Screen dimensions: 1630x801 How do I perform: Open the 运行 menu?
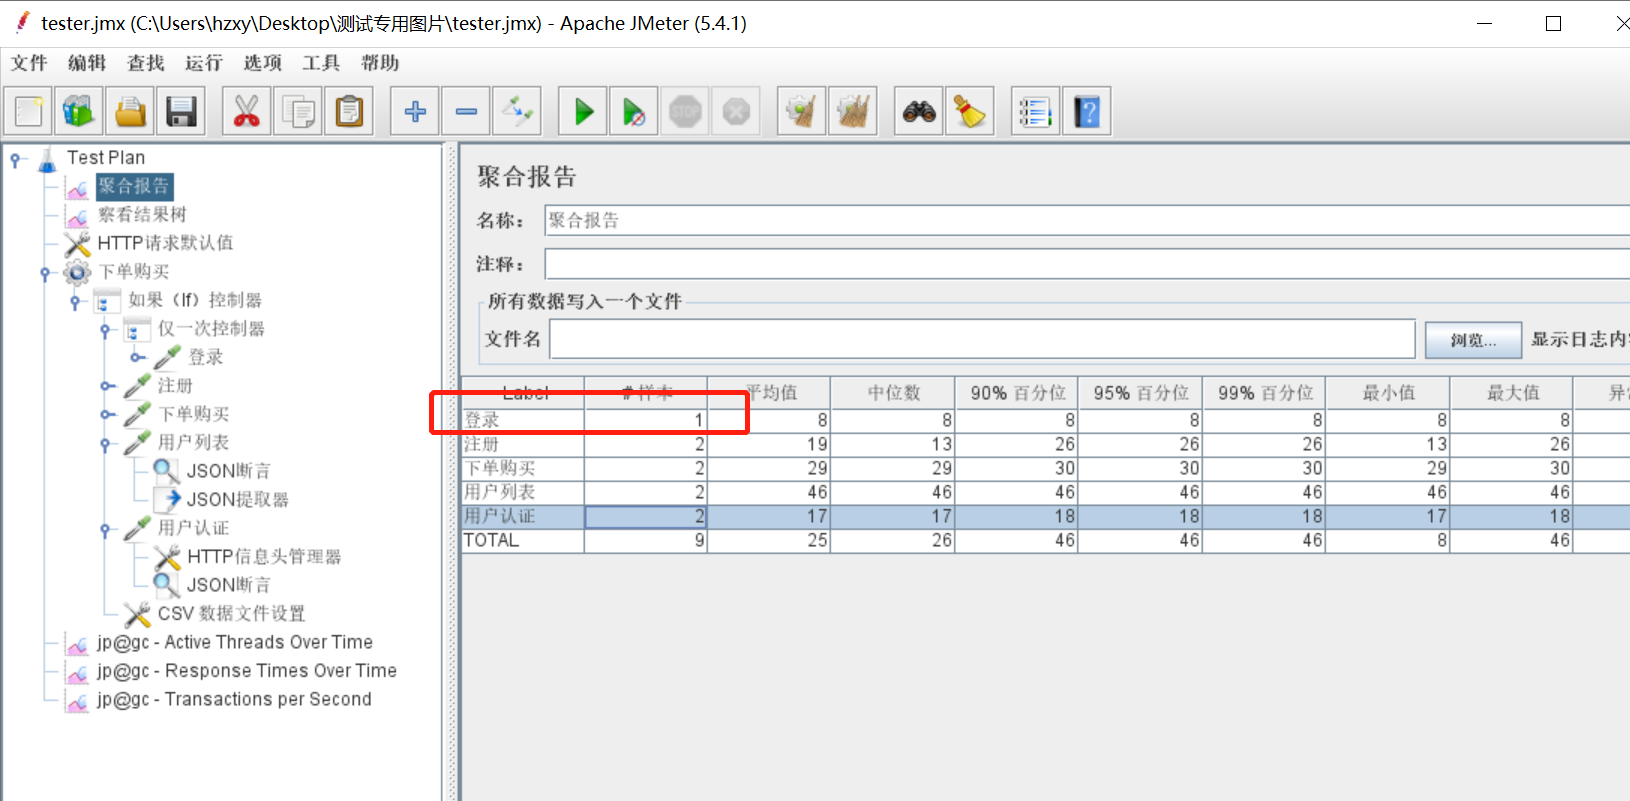204,63
